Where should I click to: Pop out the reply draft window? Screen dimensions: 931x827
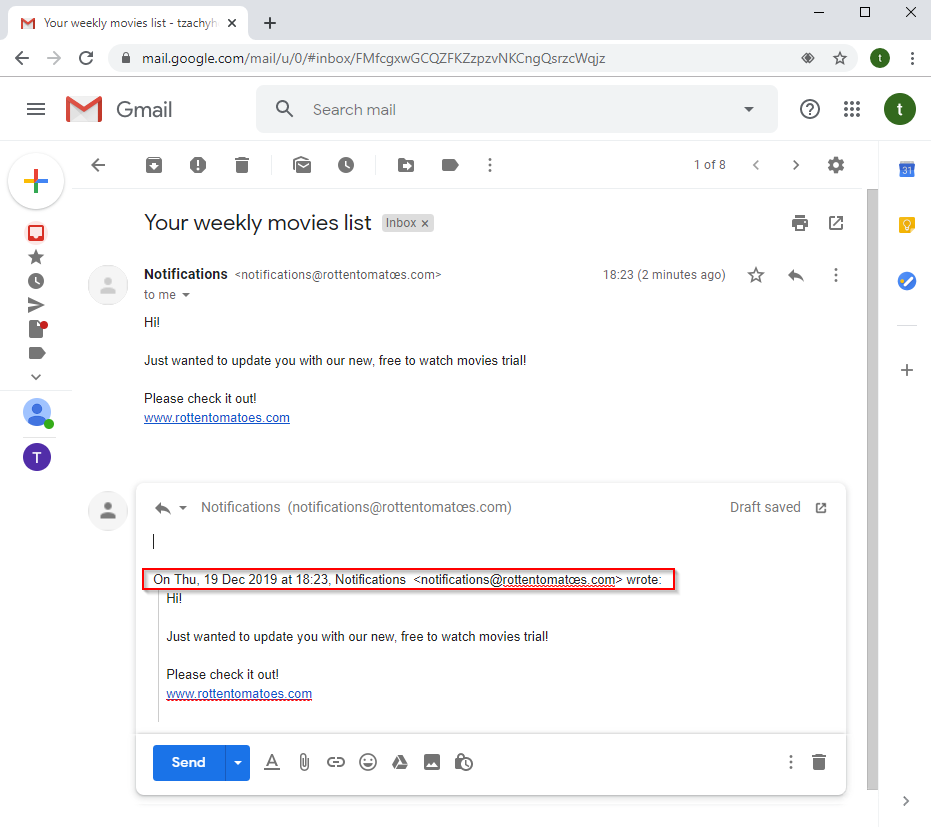[821, 508]
